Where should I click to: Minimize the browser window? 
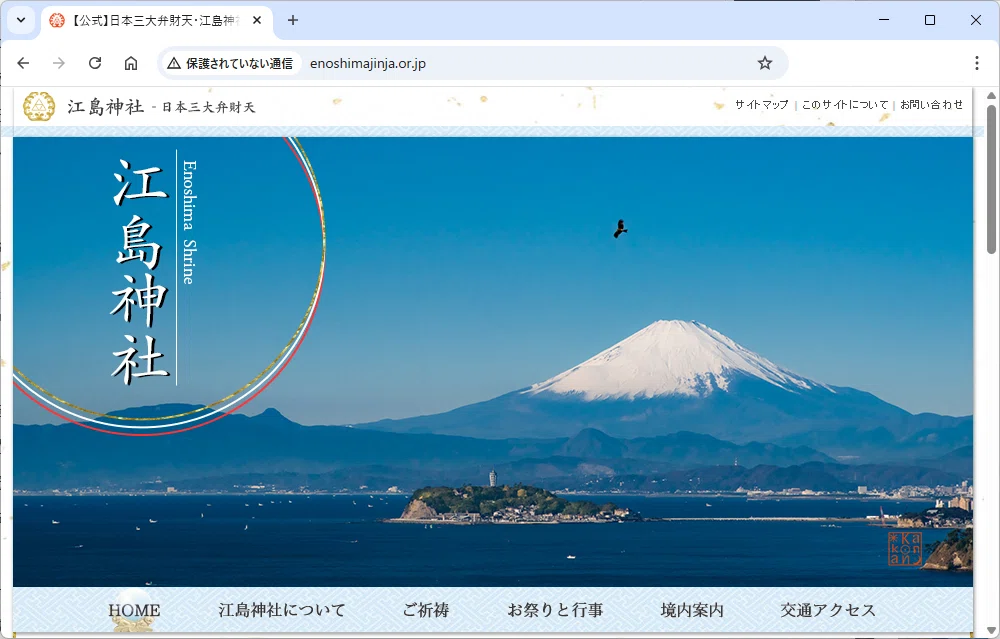coord(884,20)
